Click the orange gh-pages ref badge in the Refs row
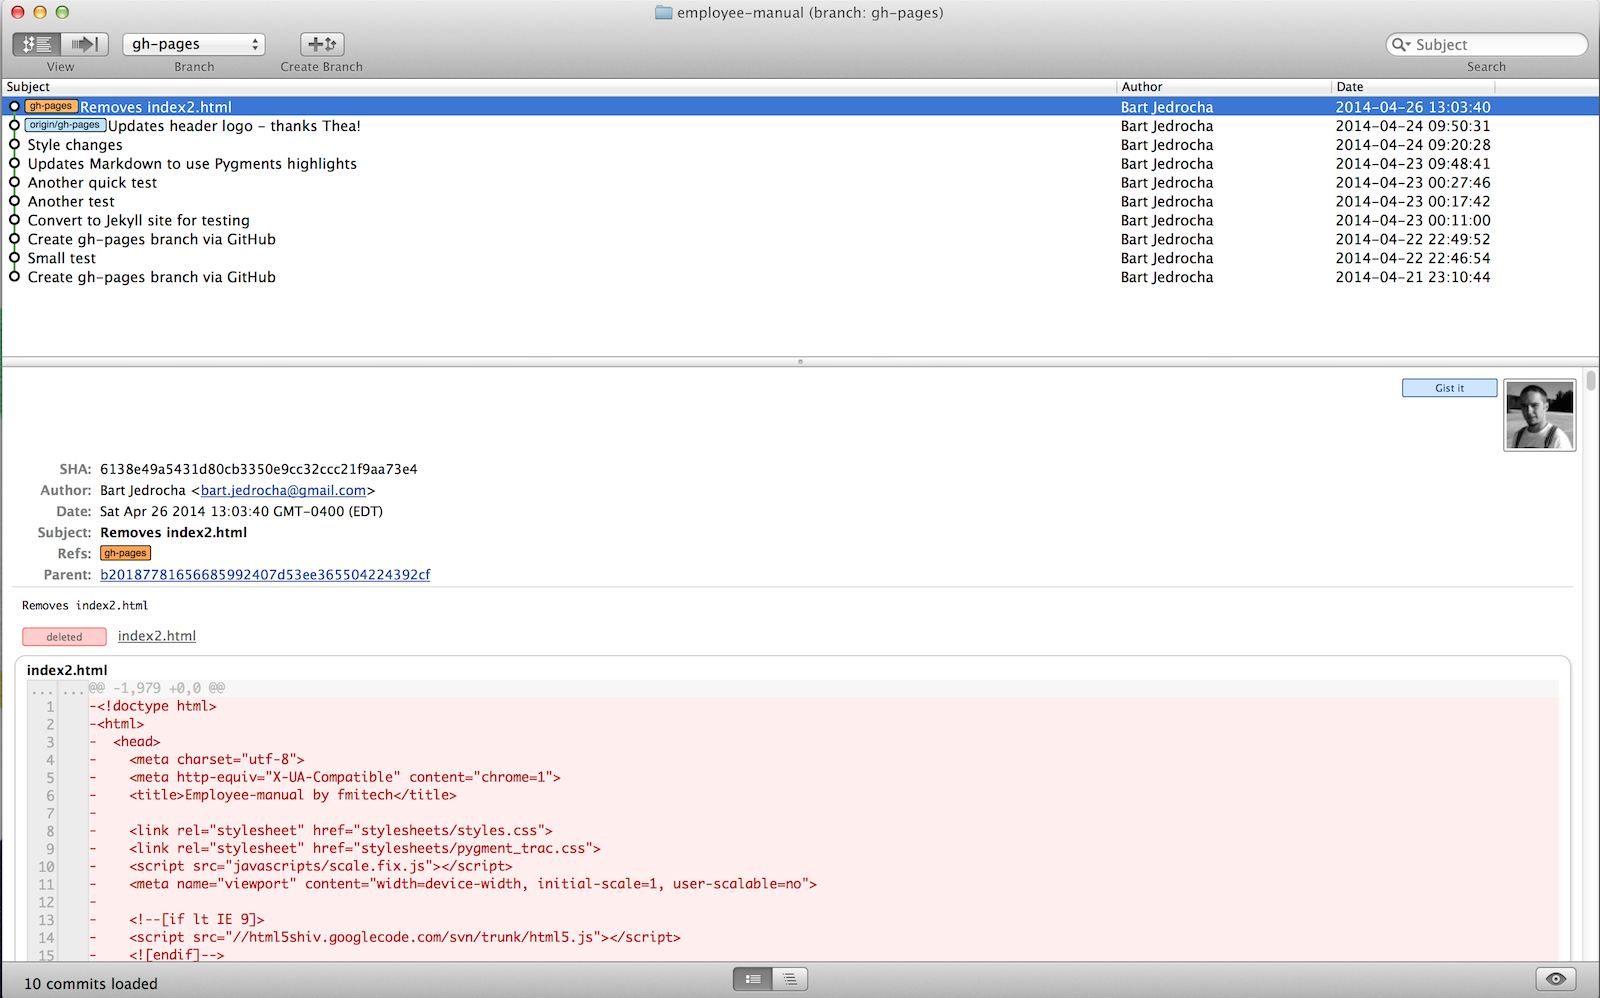Viewport: 1600px width, 998px height. pos(125,553)
